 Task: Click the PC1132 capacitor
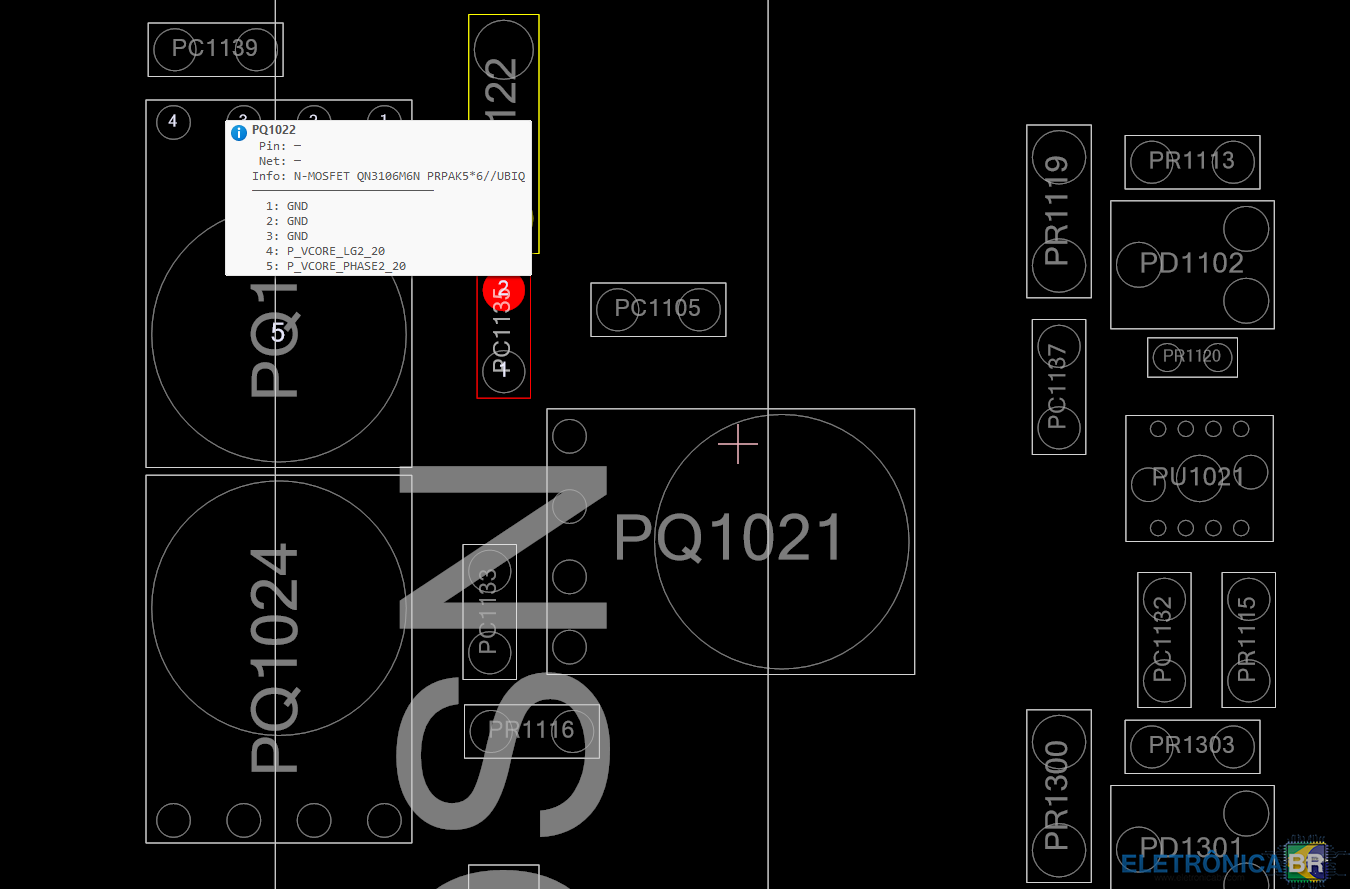(1163, 639)
